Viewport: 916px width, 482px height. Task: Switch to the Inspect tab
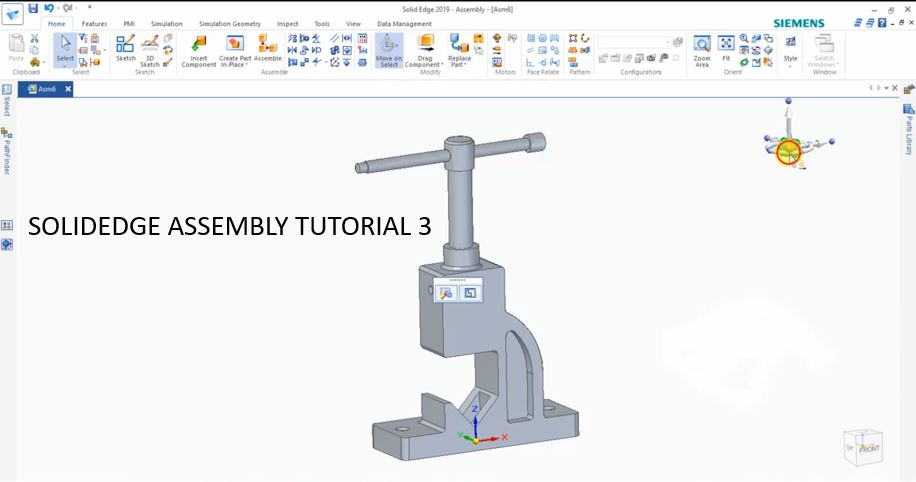pos(287,24)
